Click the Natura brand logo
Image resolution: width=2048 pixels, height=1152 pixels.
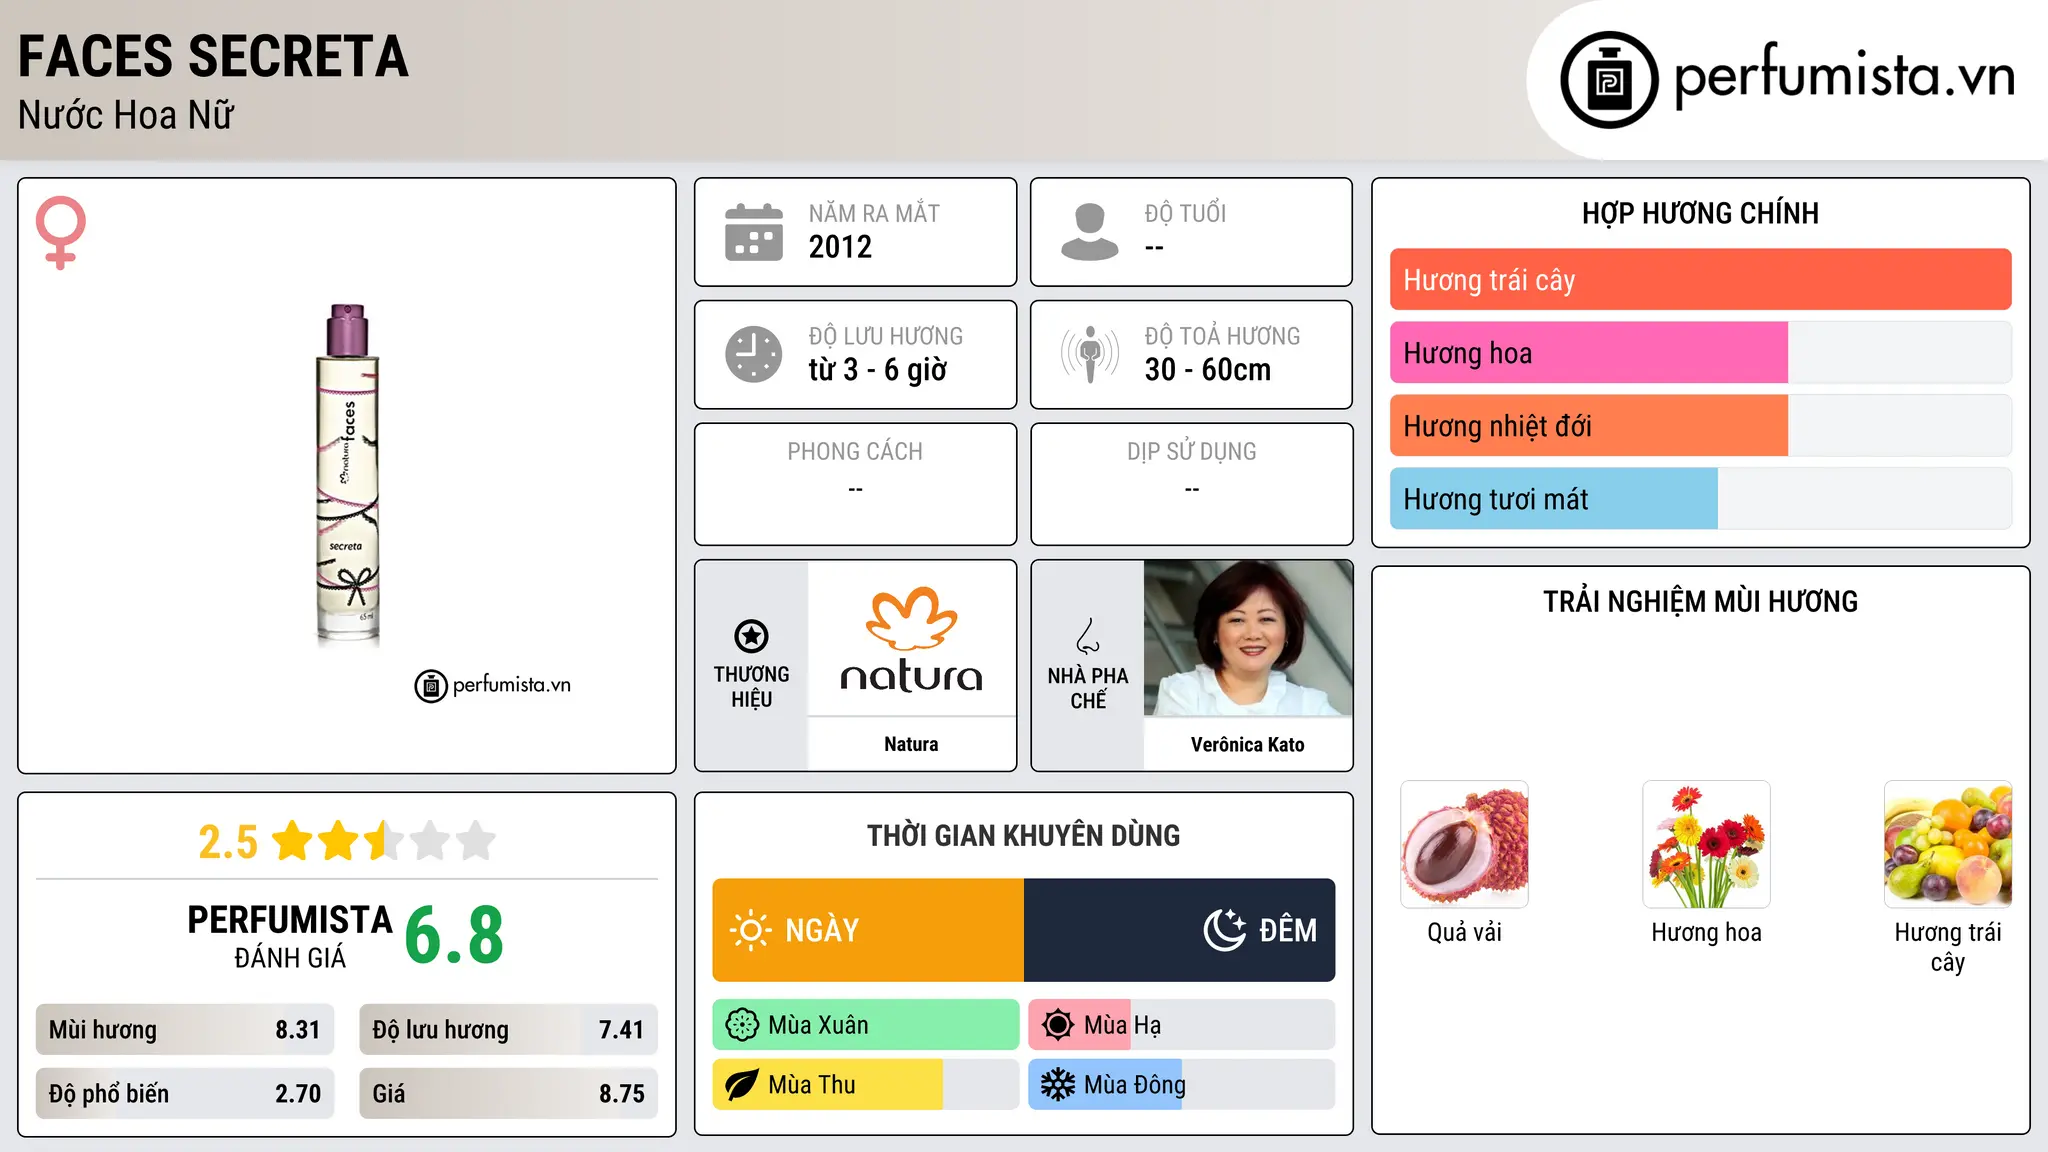pos(911,640)
